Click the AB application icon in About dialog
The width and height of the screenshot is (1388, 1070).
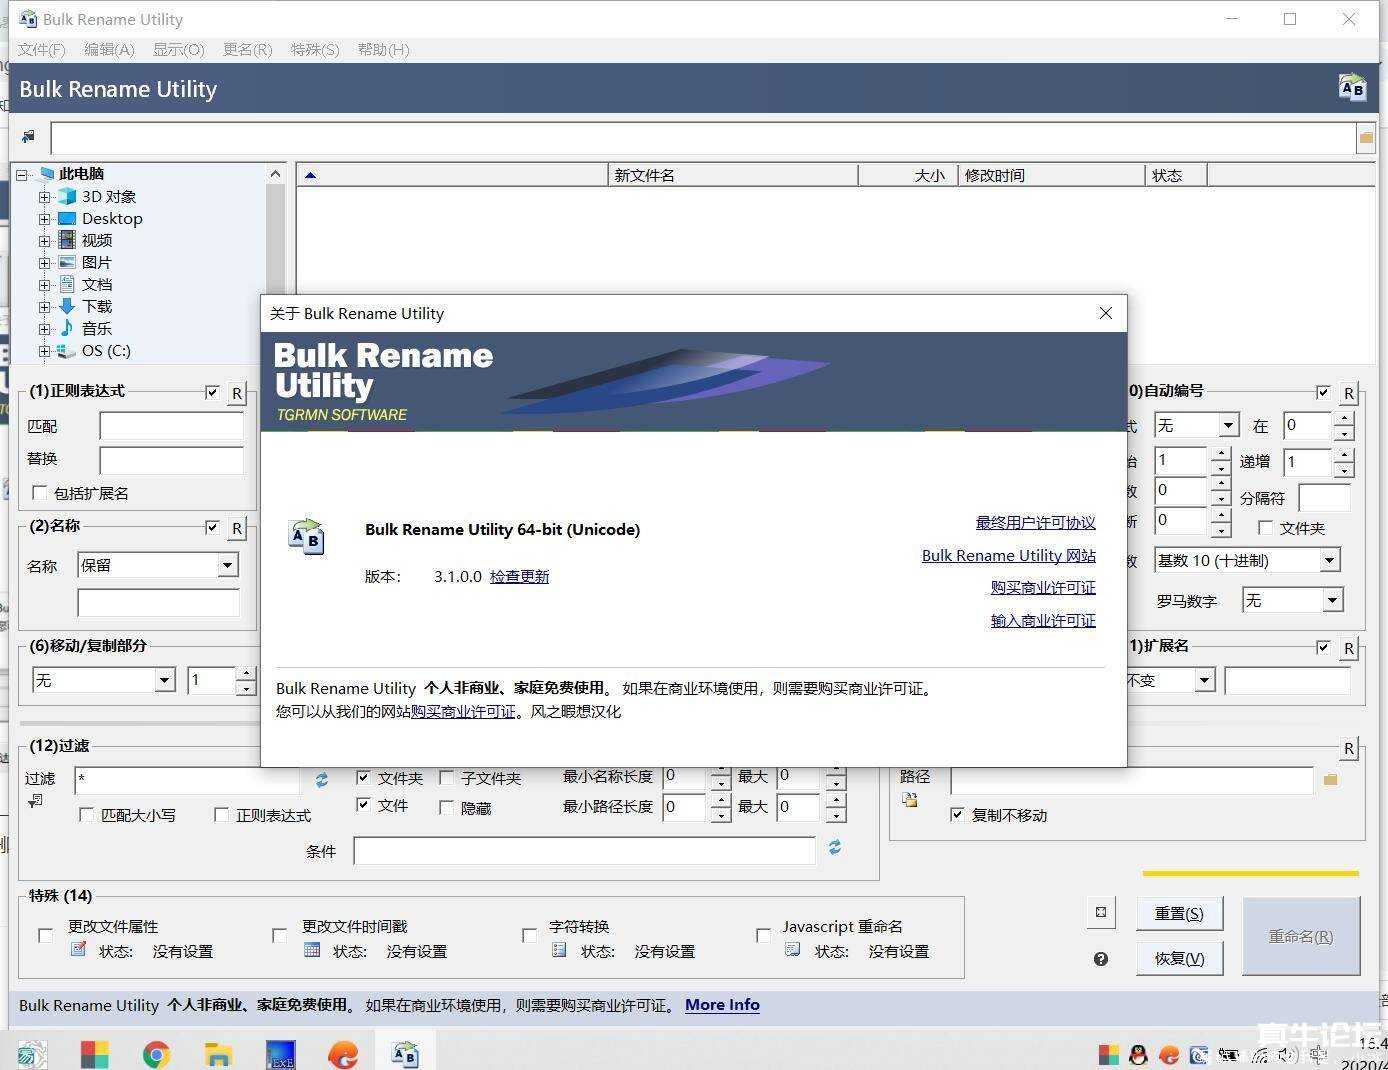(306, 536)
